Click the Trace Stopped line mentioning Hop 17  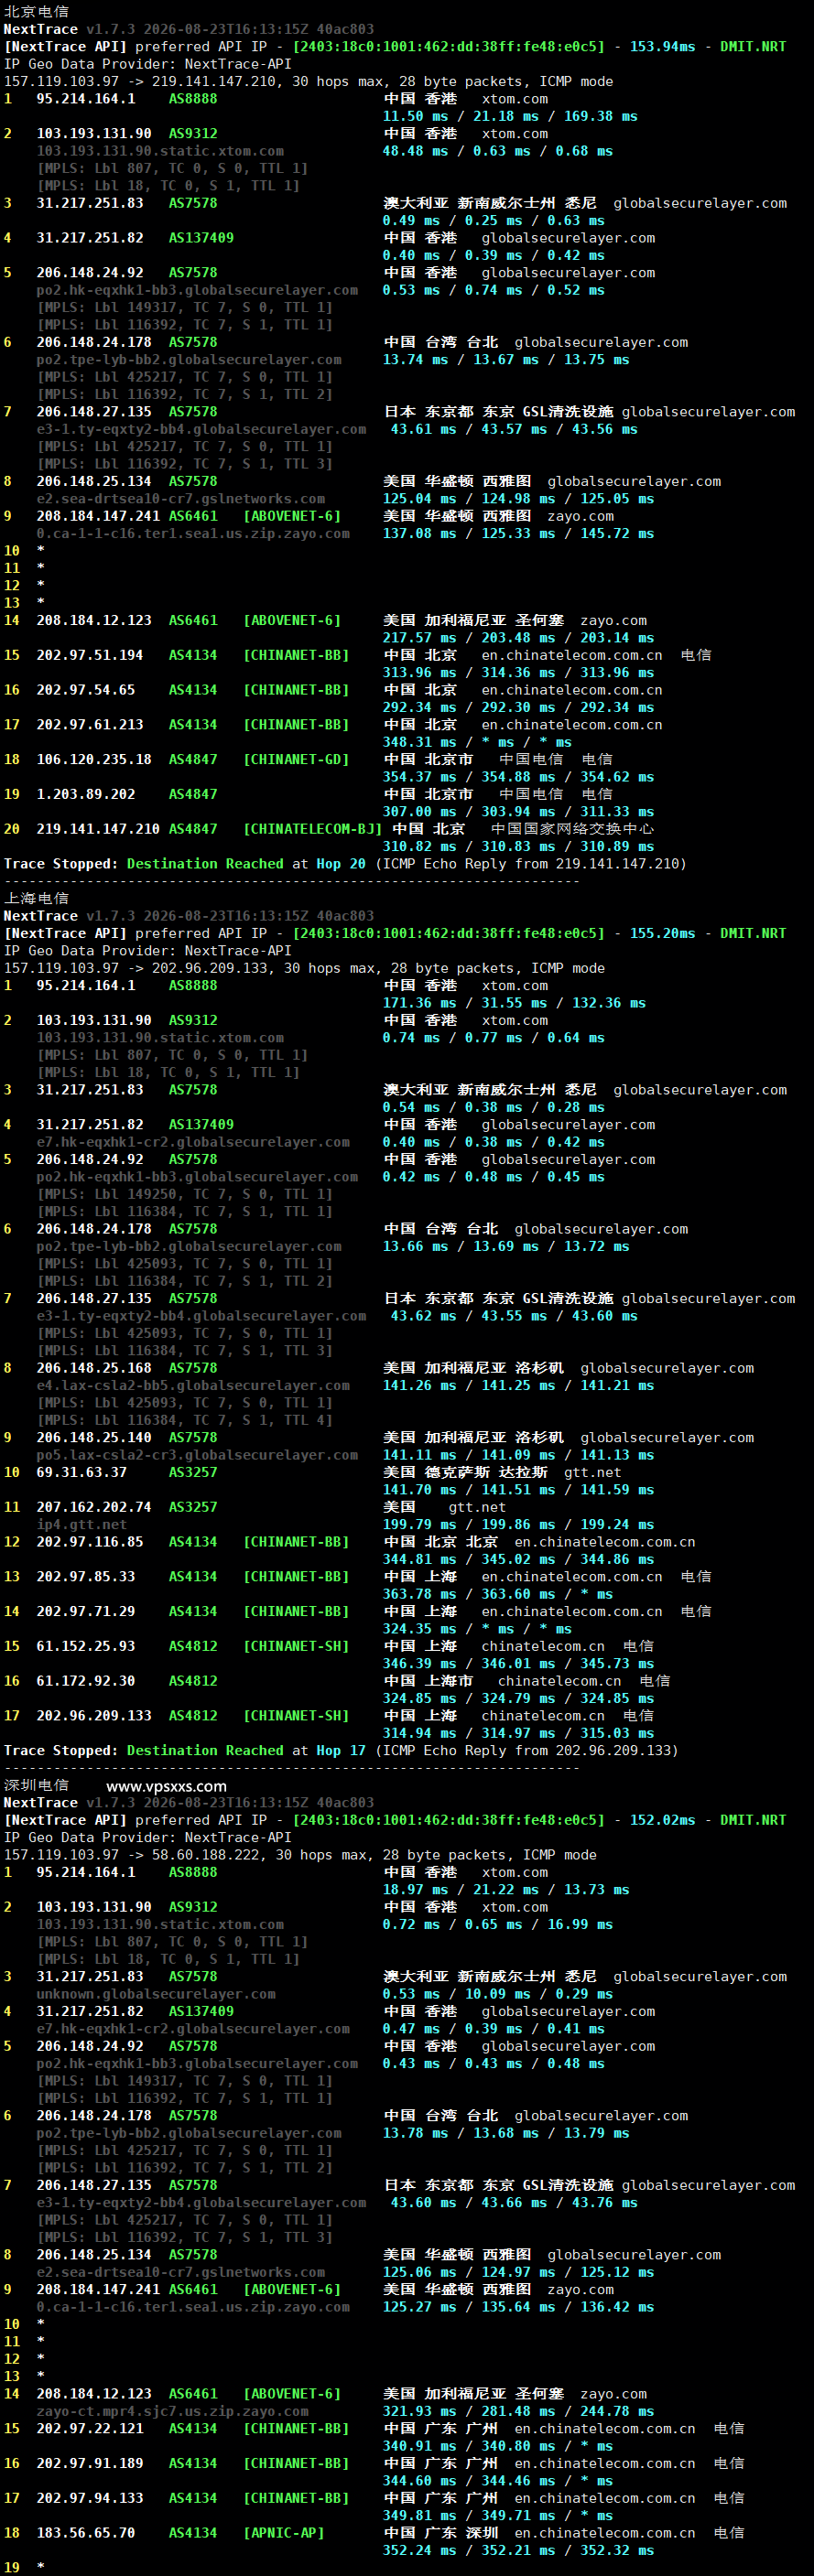[x=341, y=1751]
